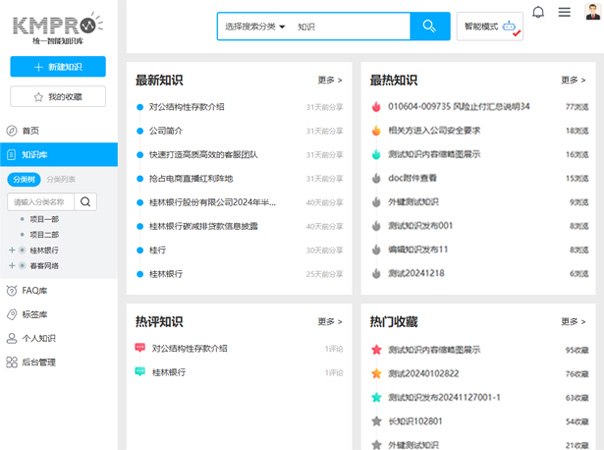Select 个人知识 in the sidebar

click(38, 338)
